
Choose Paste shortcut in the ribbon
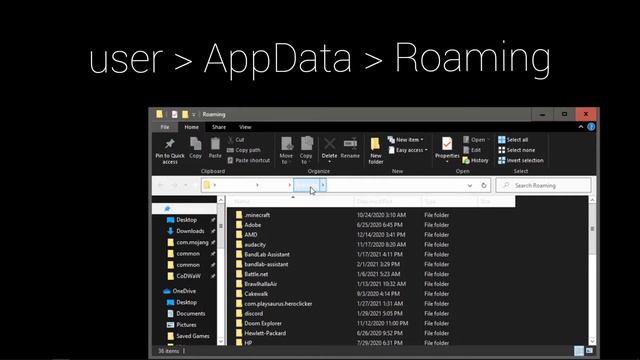pyautogui.click(x=248, y=160)
